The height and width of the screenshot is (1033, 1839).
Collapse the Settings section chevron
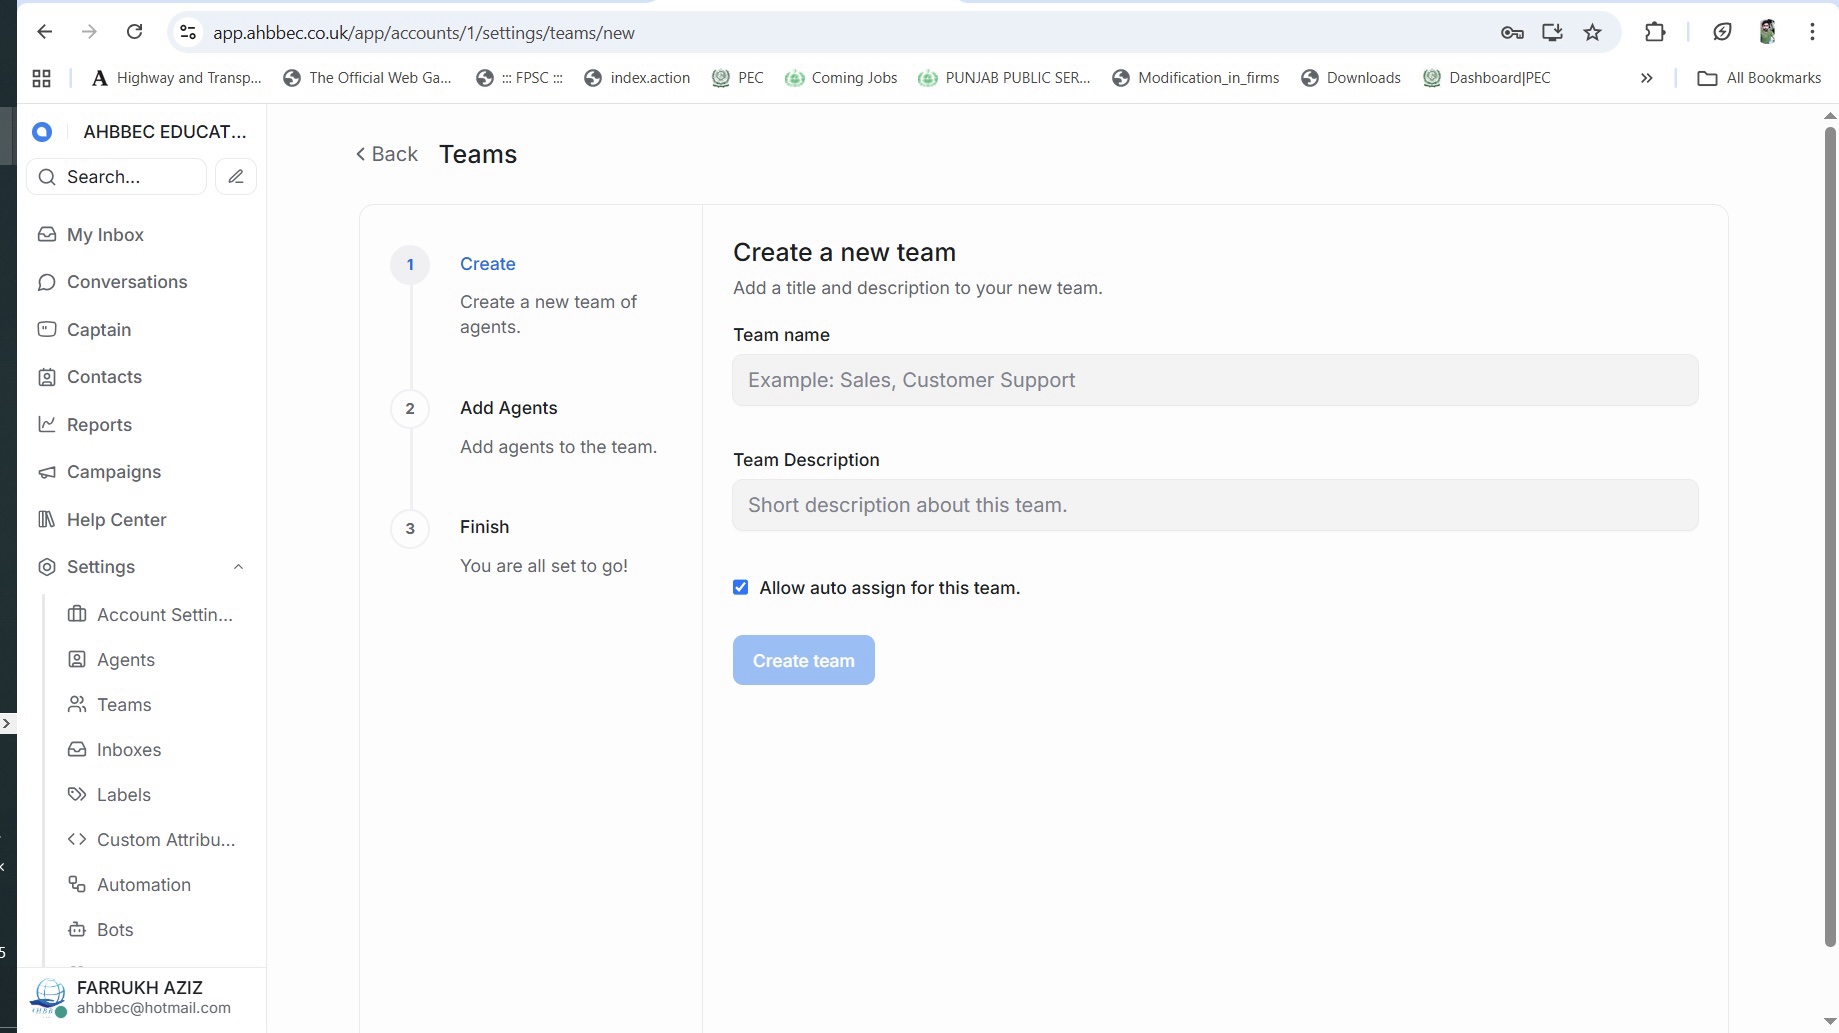click(x=238, y=567)
